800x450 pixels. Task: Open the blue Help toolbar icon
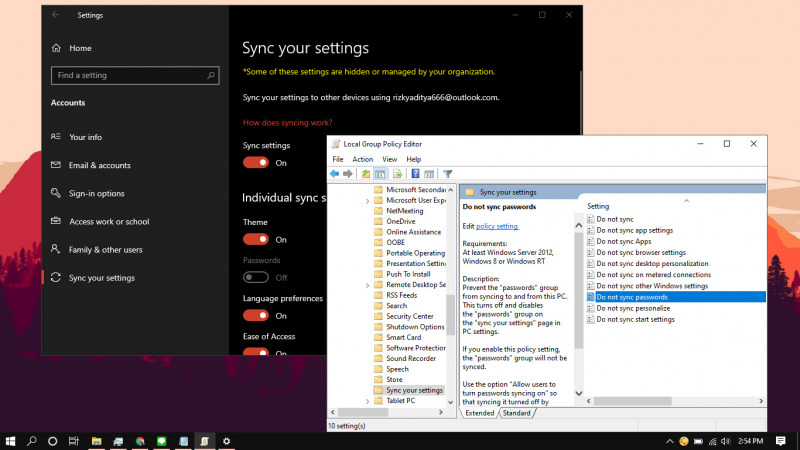[415, 174]
